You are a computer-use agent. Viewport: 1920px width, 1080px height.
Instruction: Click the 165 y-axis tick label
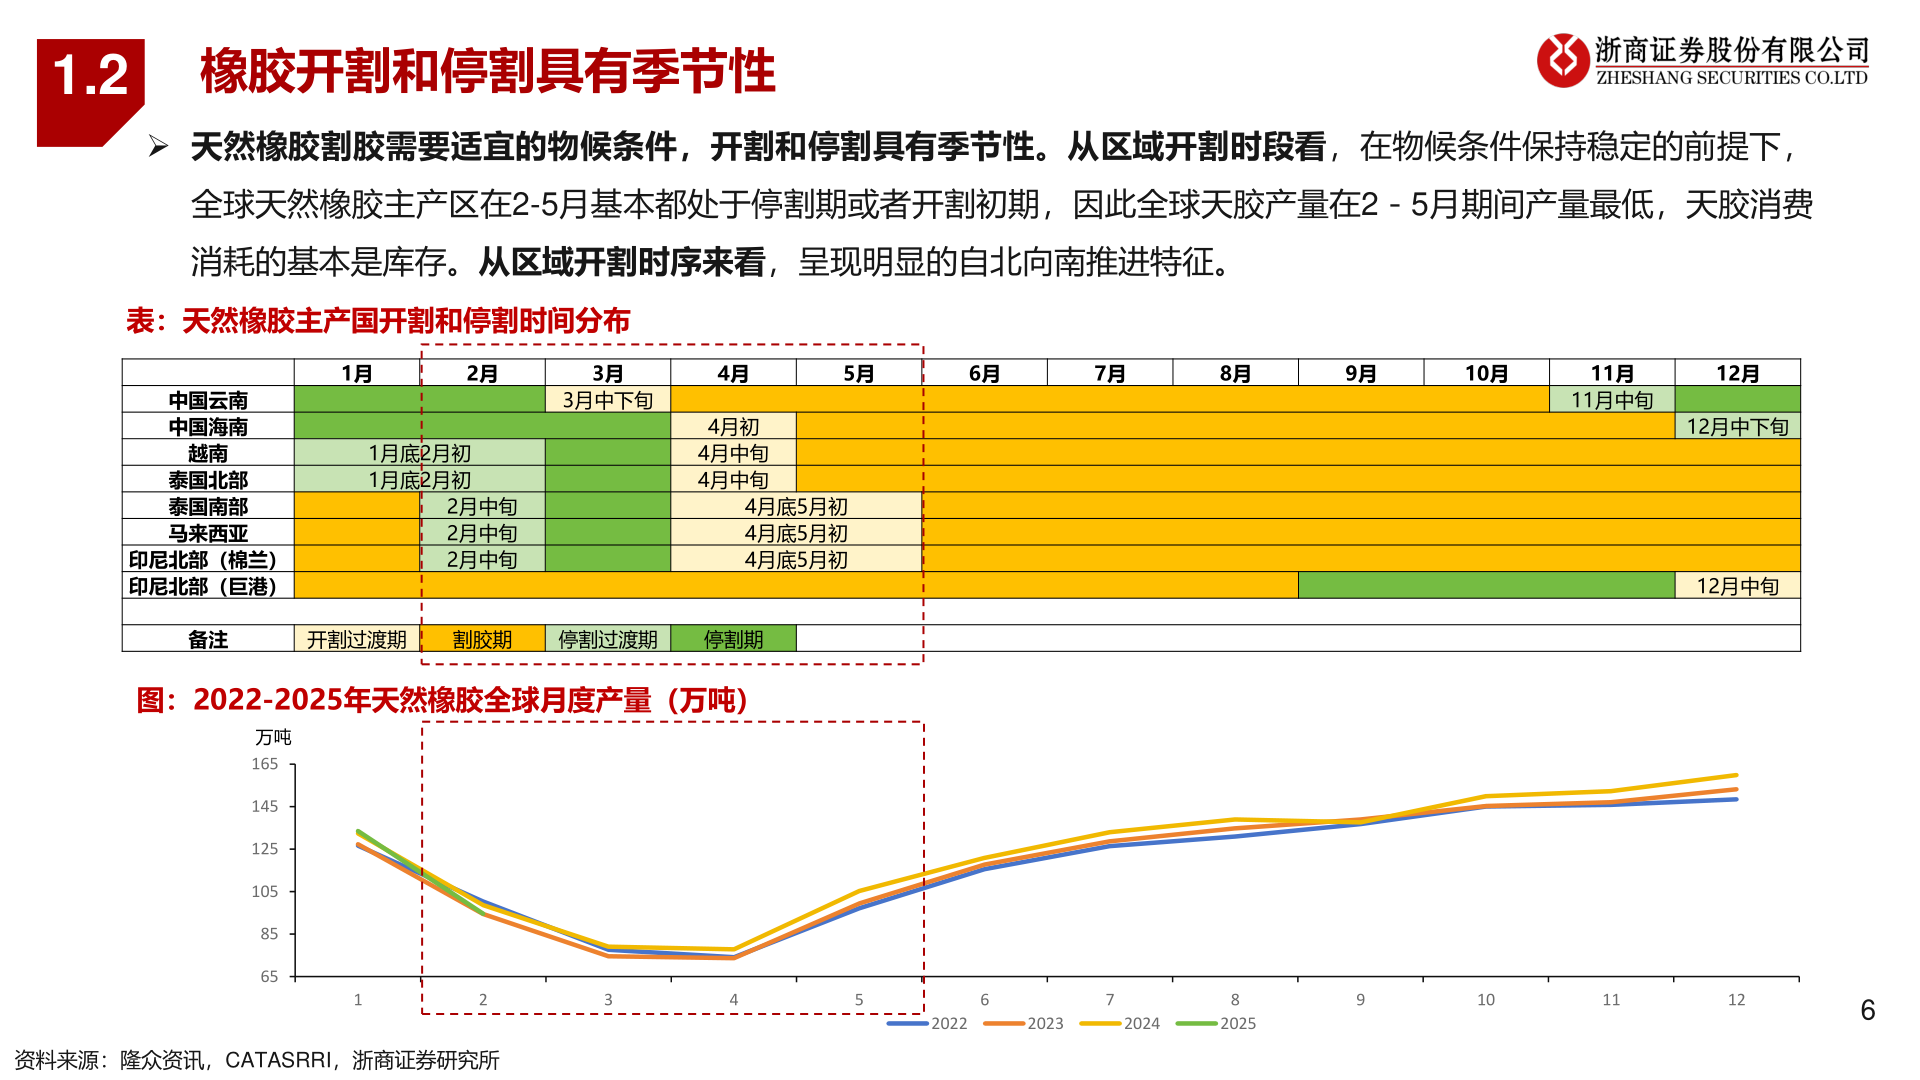click(265, 764)
